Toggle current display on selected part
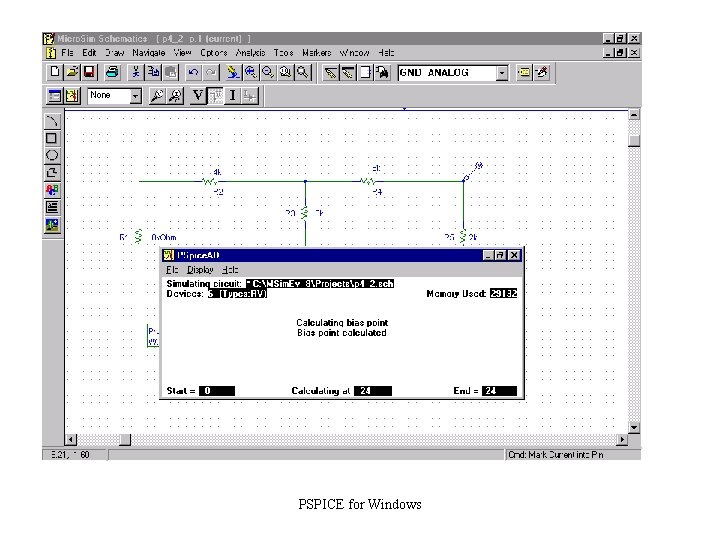This screenshot has width=720, height=540. coord(250,96)
